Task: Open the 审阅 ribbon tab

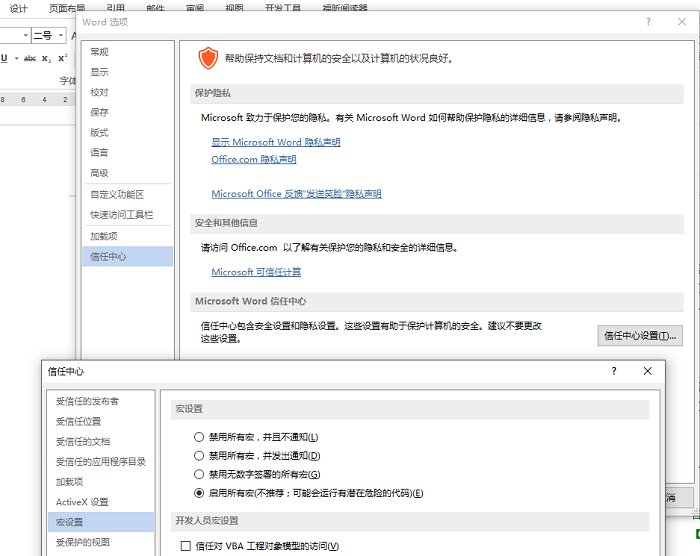Action: point(195,8)
